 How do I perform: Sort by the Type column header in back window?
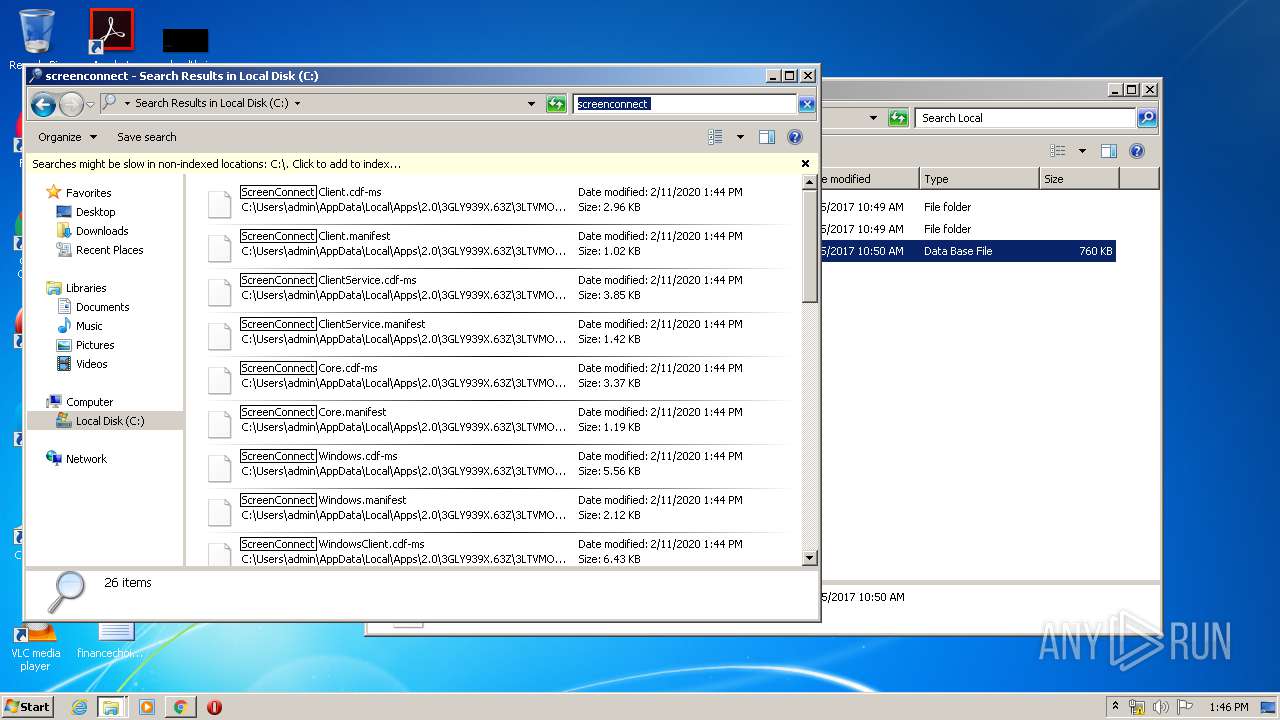coord(979,179)
